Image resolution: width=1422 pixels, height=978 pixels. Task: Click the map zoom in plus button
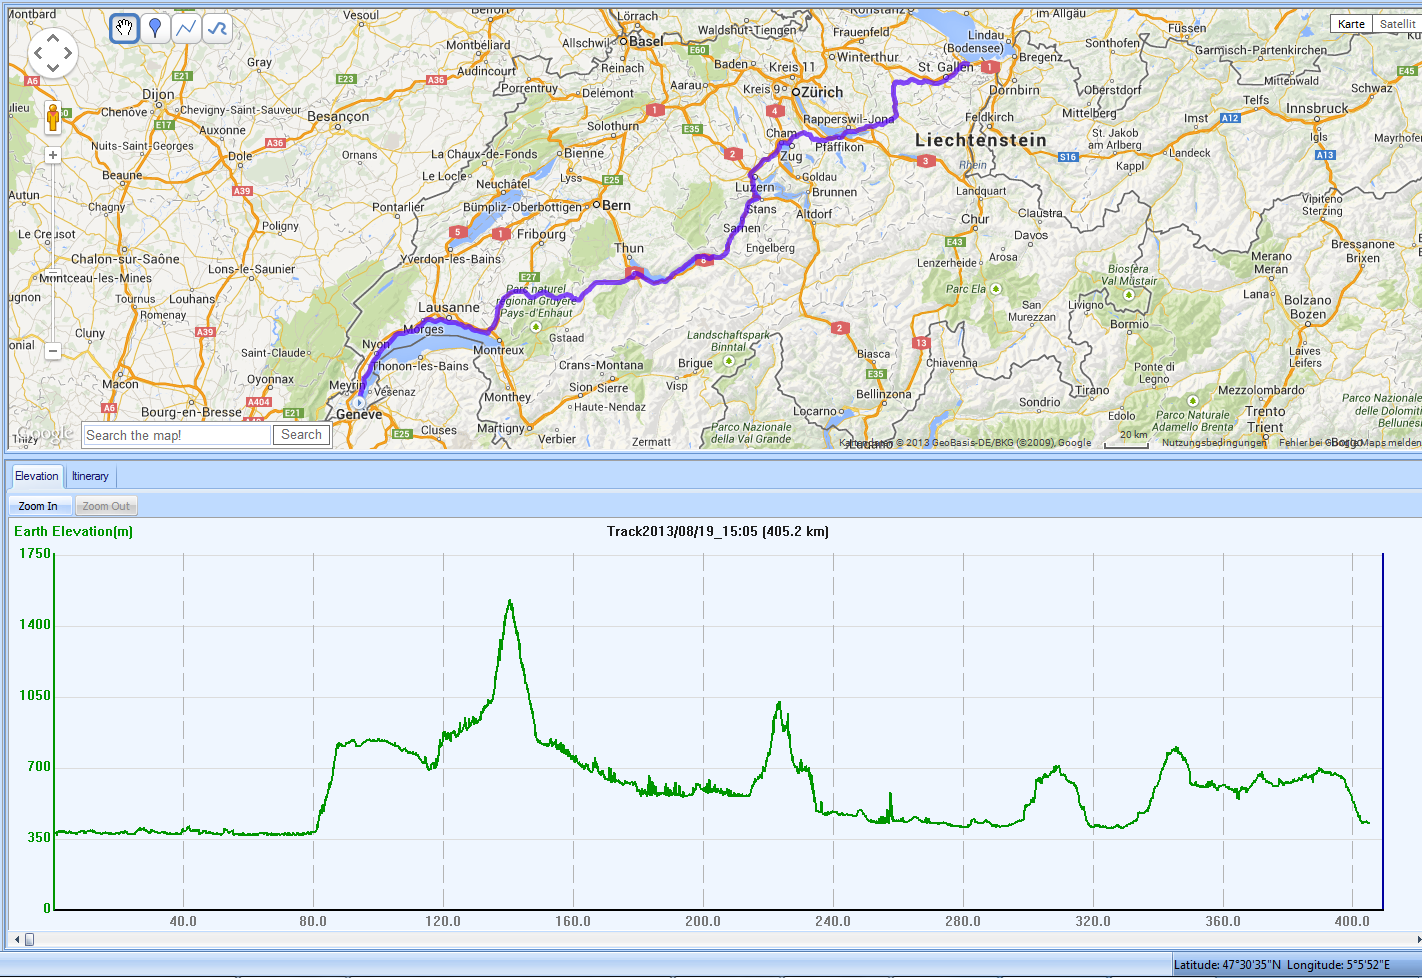tap(53, 155)
